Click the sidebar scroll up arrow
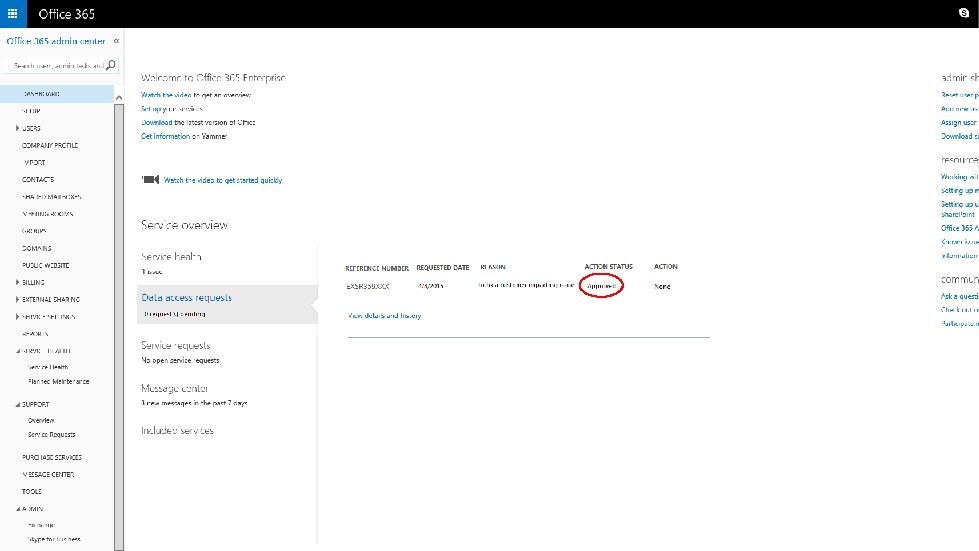 coord(119,97)
